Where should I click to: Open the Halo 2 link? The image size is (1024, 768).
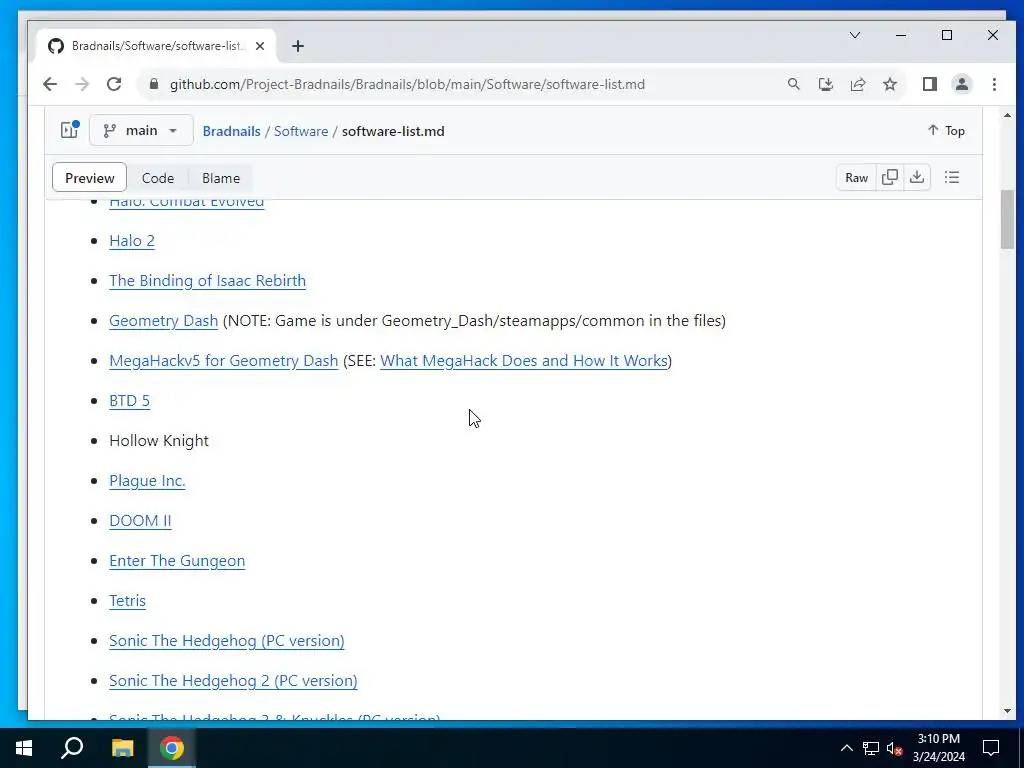point(132,241)
